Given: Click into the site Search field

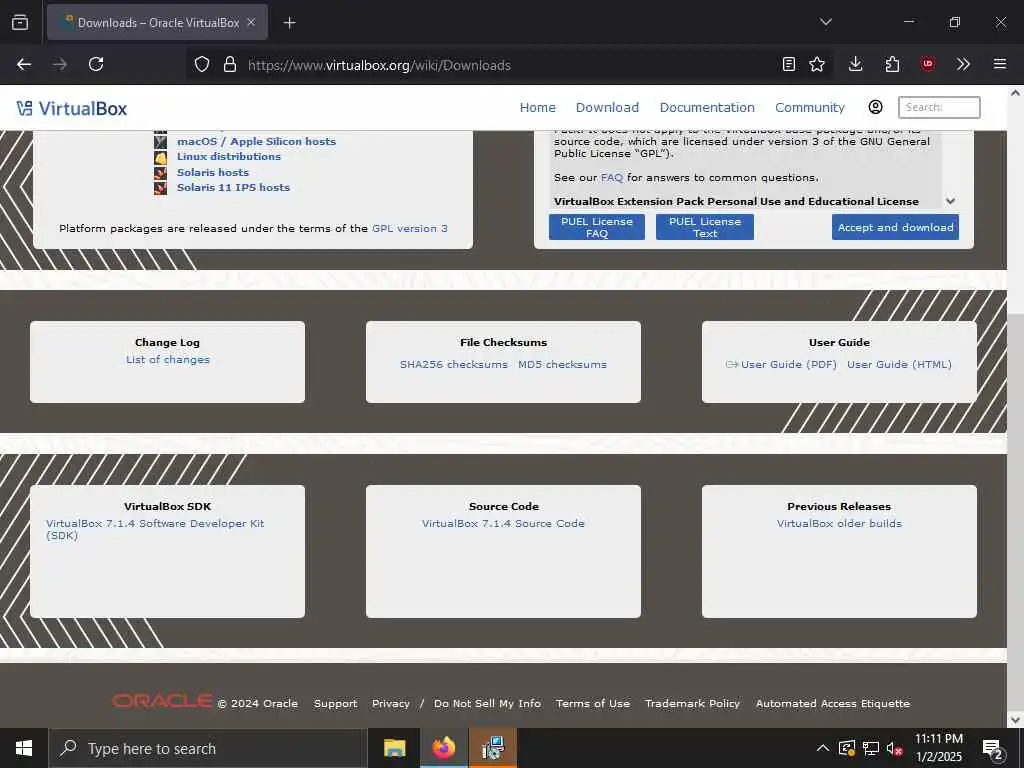Looking at the screenshot, I should click(939, 107).
